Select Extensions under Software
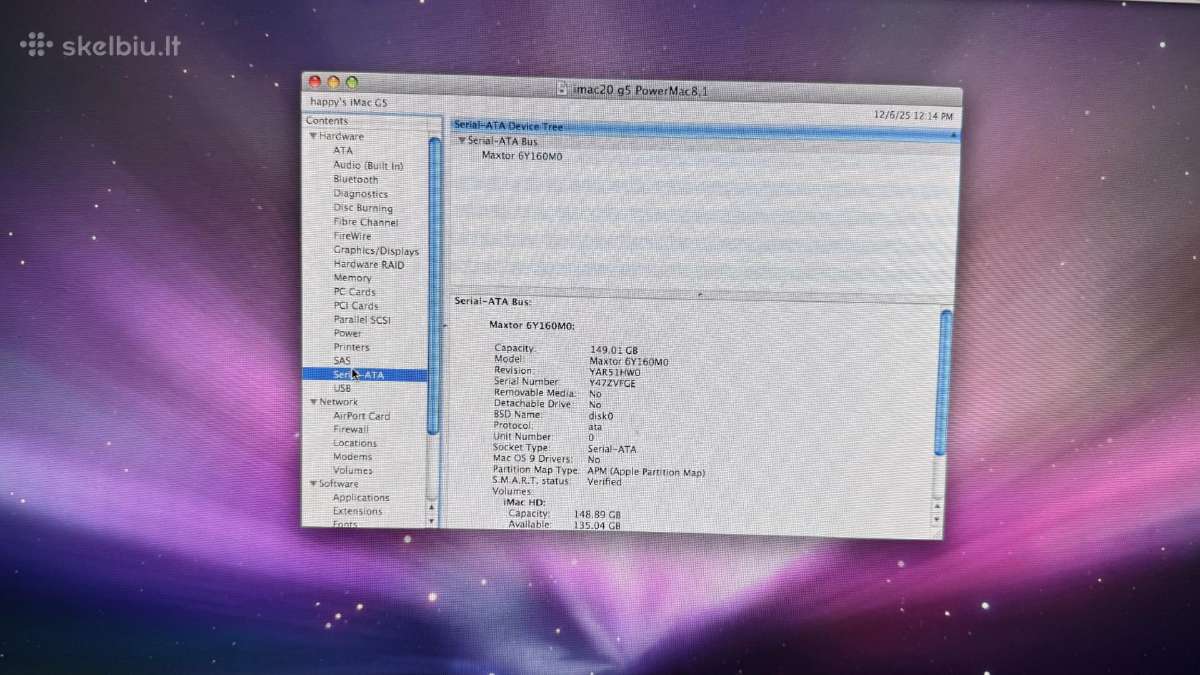 pos(357,511)
